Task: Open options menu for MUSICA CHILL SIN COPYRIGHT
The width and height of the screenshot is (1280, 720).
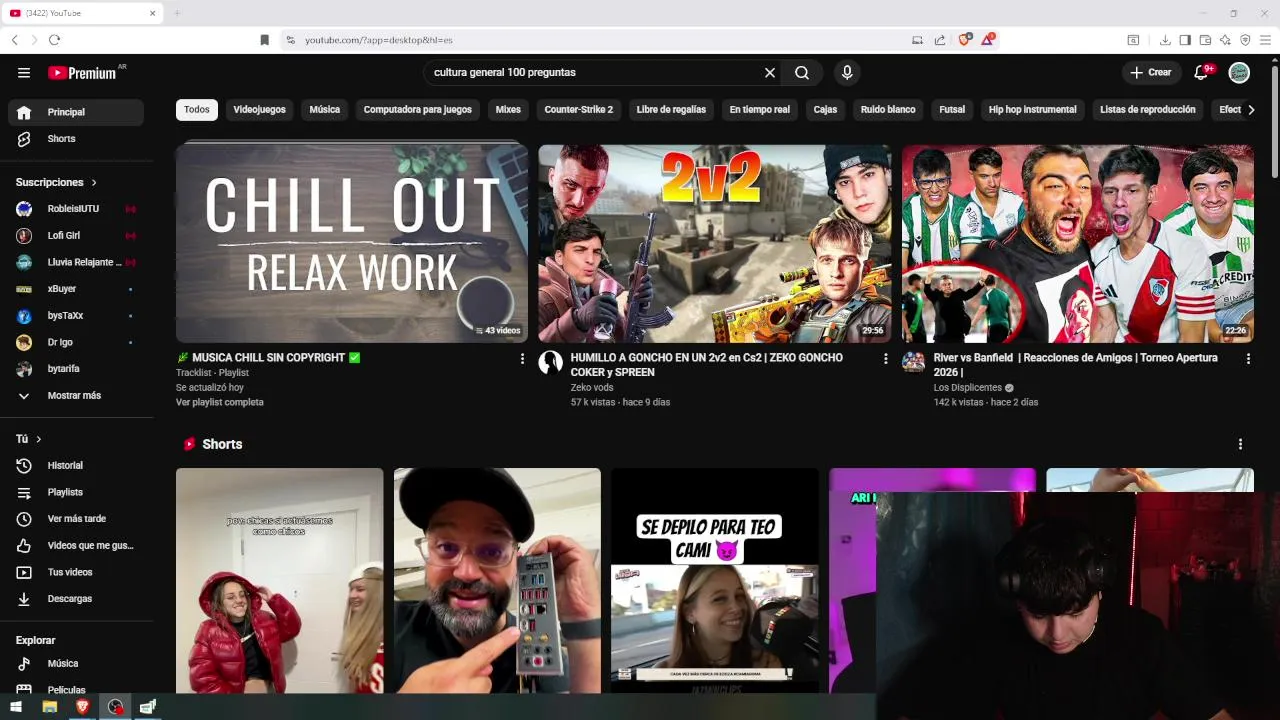Action: [522, 358]
